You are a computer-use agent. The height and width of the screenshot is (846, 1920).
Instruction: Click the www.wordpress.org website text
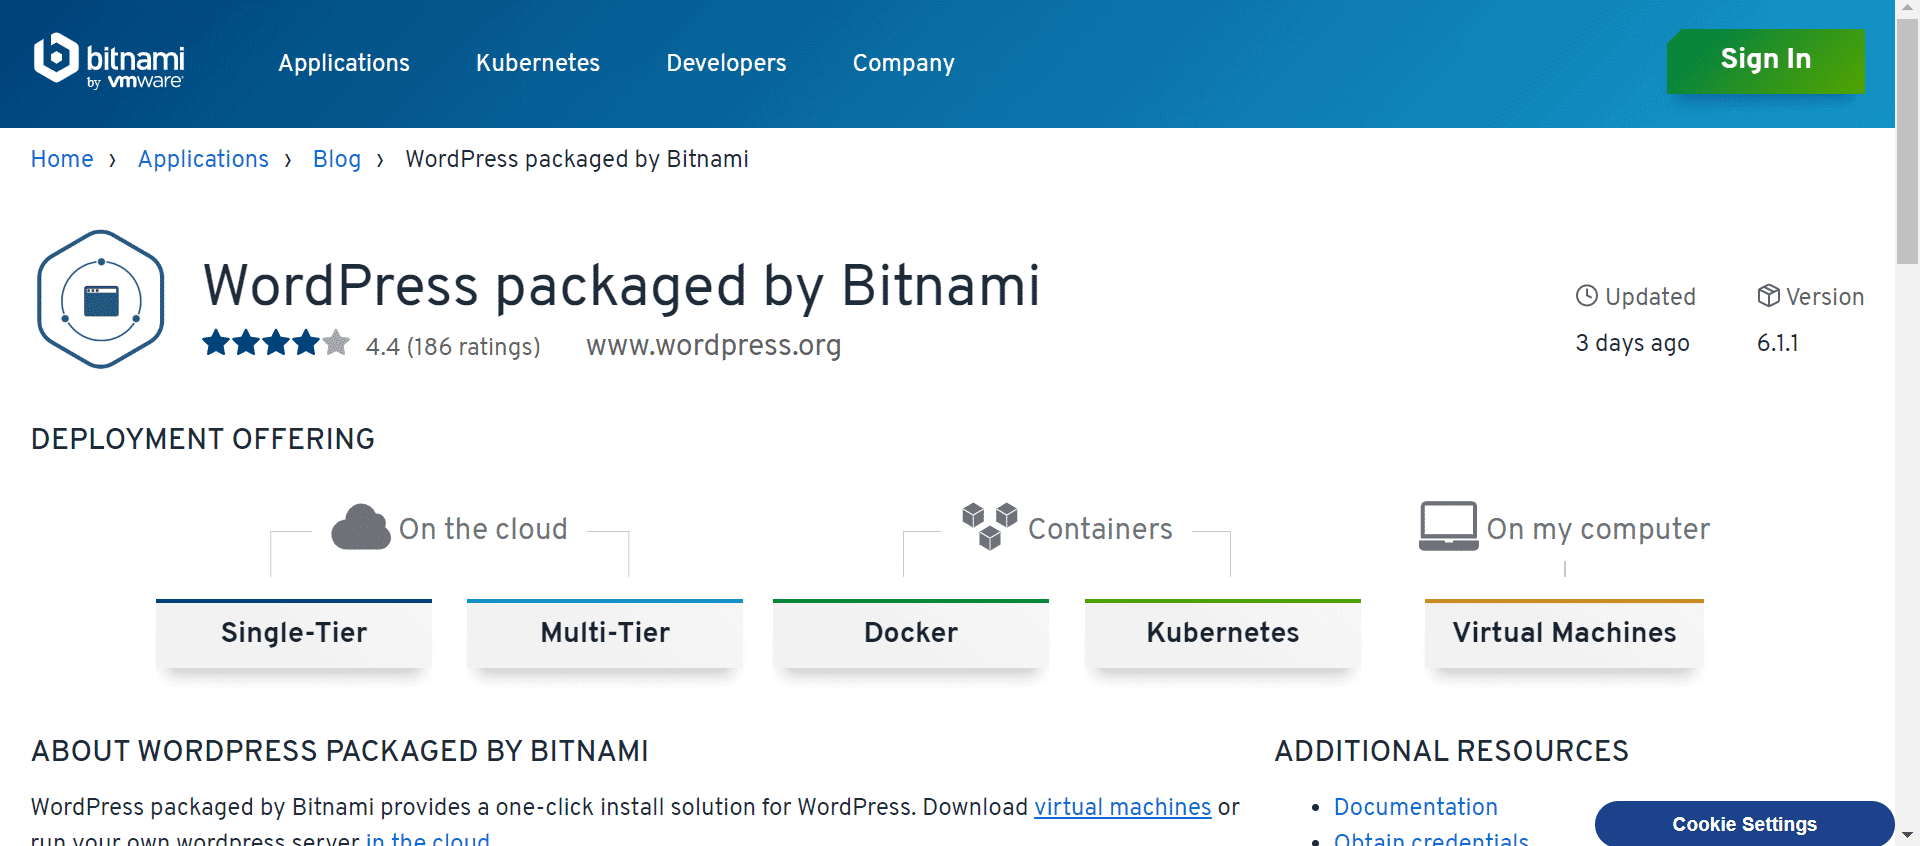(x=714, y=345)
